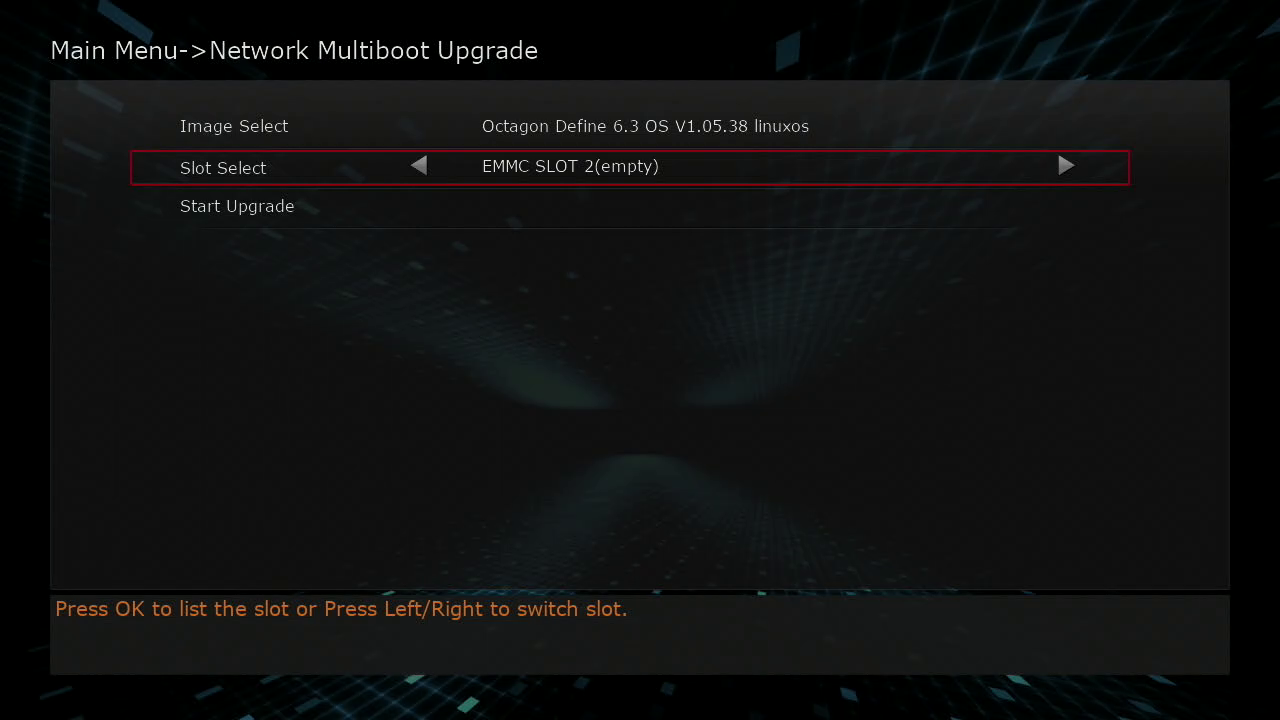Screen dimensions: 1280x720
Task: Click the EMMC text in the slot value
Action: [x=506, y=167]
